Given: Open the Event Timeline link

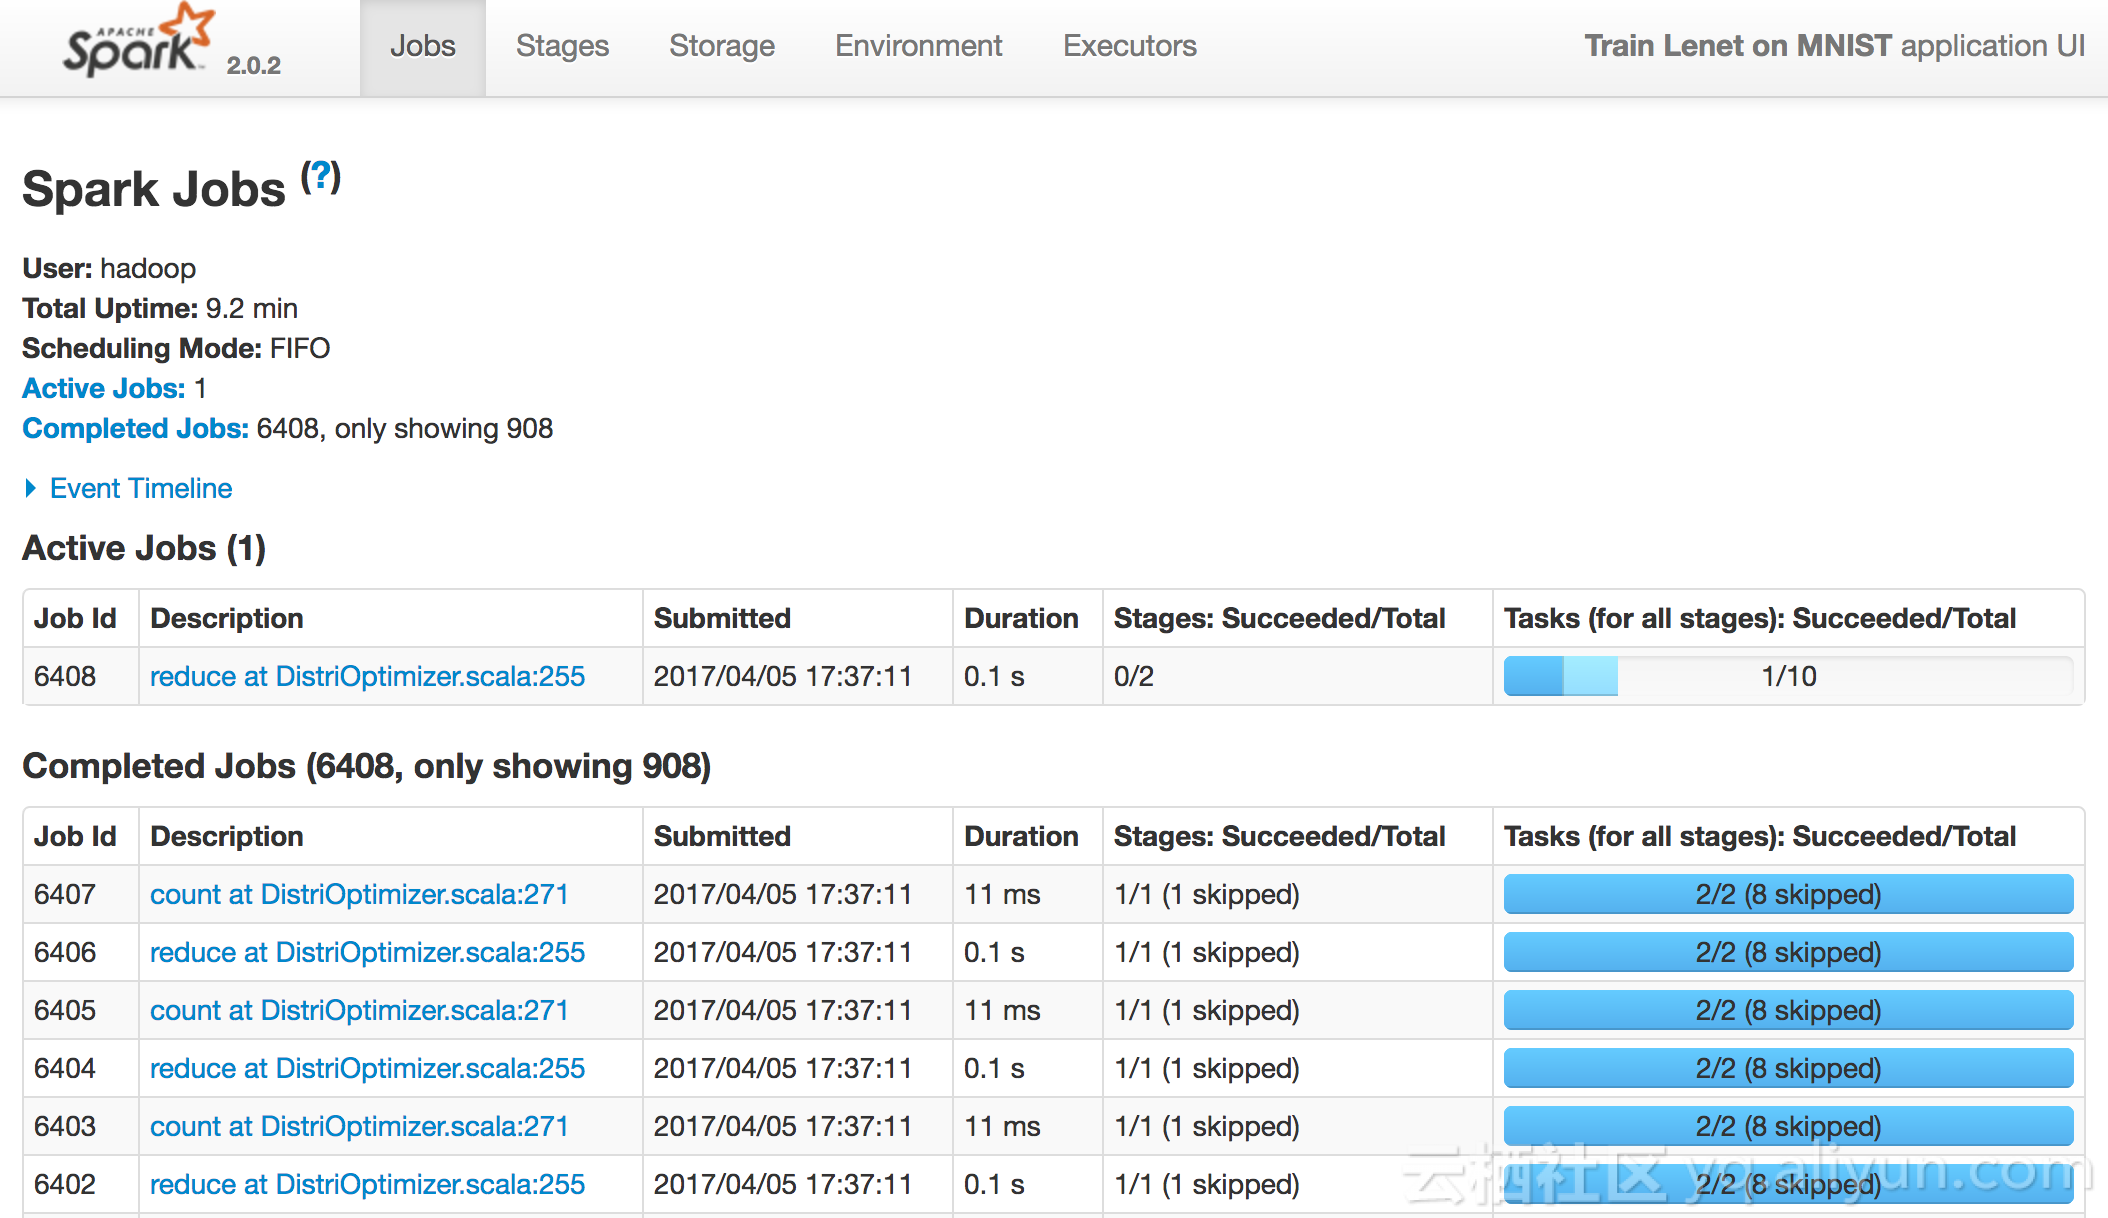Looking at the screenshot, I should [141, 488].
